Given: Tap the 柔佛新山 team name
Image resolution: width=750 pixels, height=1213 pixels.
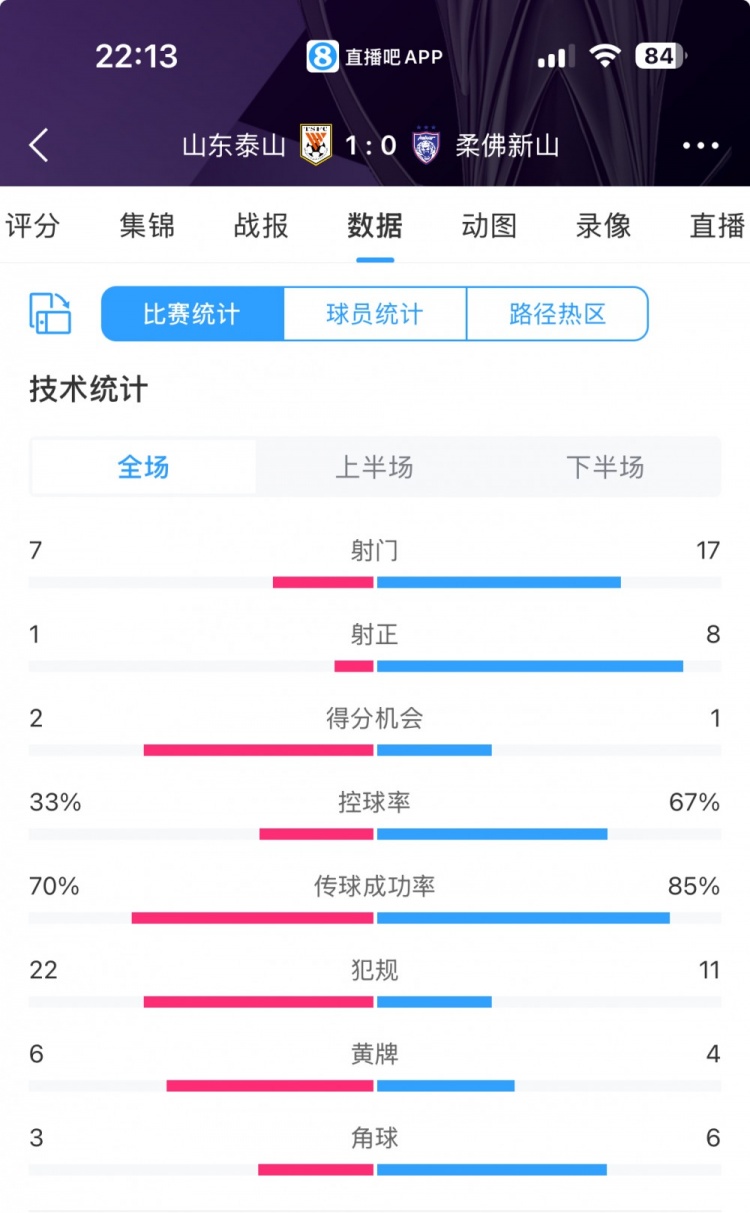Looking at the screenshot, I should click(507, 146).
